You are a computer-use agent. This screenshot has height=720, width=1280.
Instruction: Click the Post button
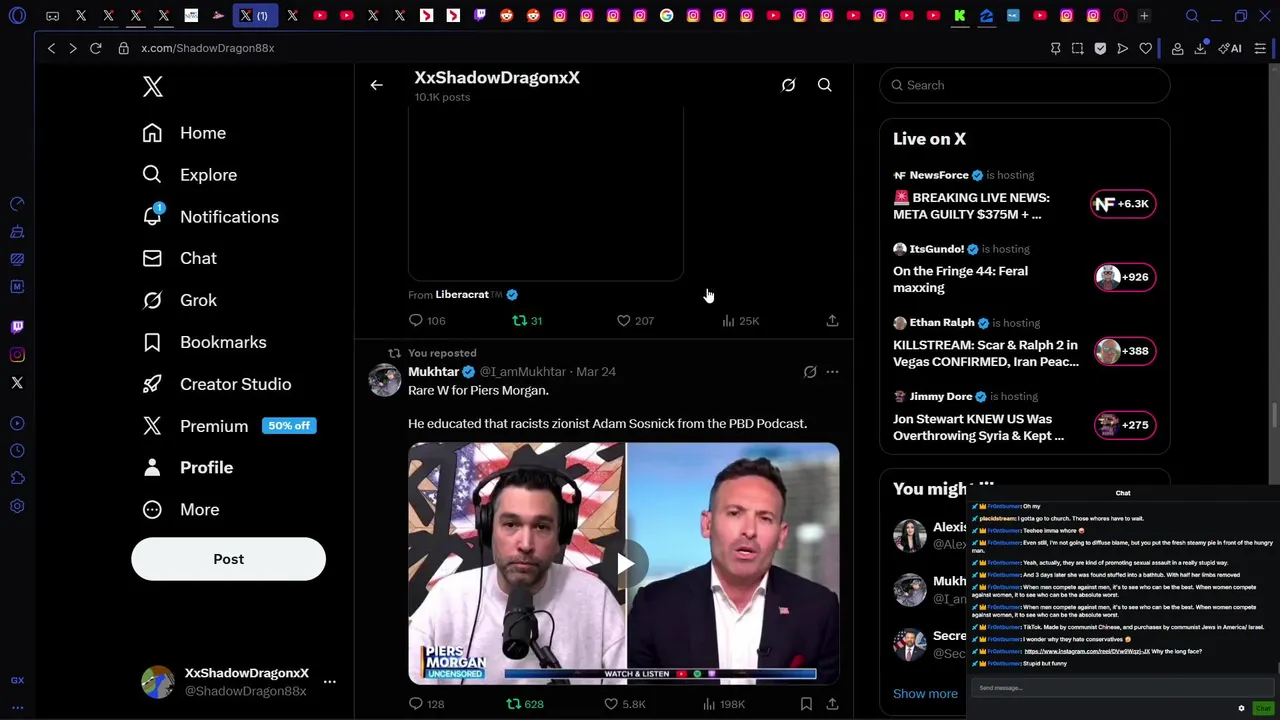click(x=228, y=559)
